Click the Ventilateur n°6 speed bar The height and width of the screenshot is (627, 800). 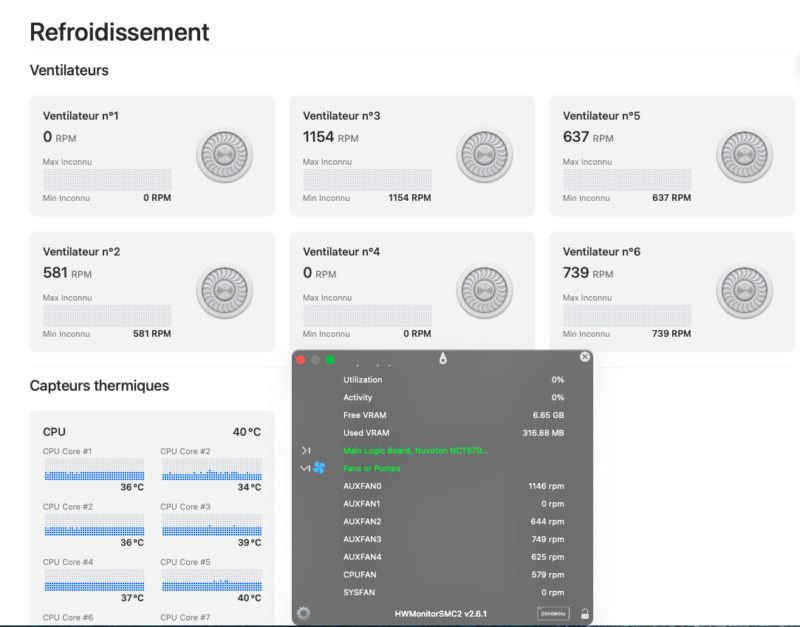pyautogui.click(x=627, y=315)
